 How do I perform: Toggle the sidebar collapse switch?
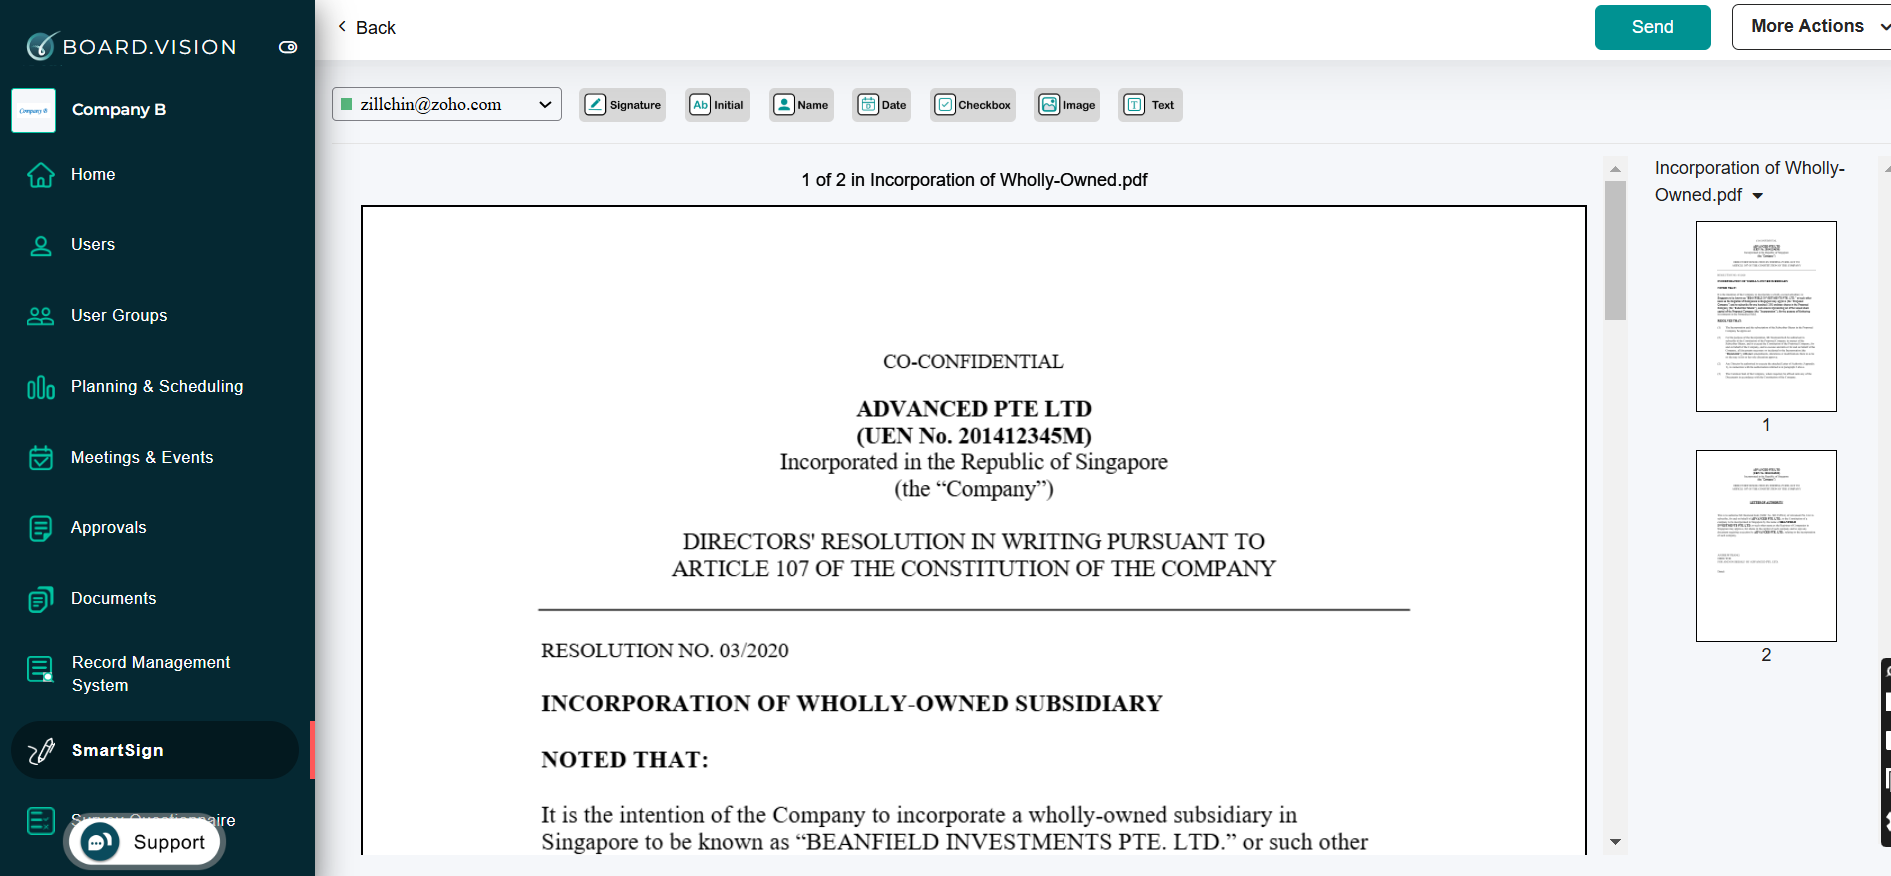pyautogui.click(x=288, y=47)
